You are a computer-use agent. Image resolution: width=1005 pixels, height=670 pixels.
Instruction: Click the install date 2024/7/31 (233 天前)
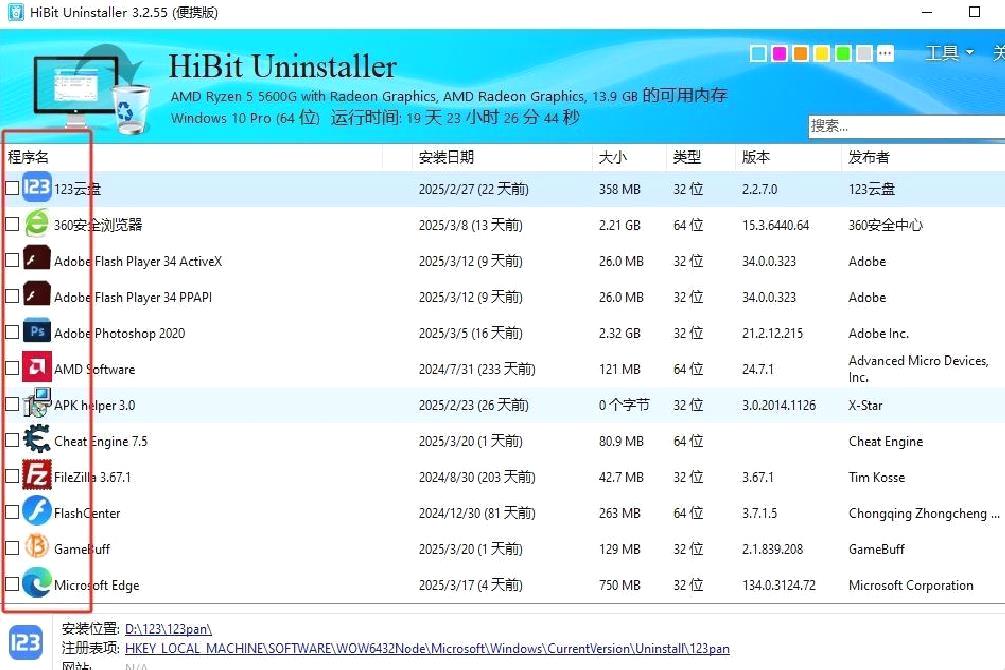(477, 369)
